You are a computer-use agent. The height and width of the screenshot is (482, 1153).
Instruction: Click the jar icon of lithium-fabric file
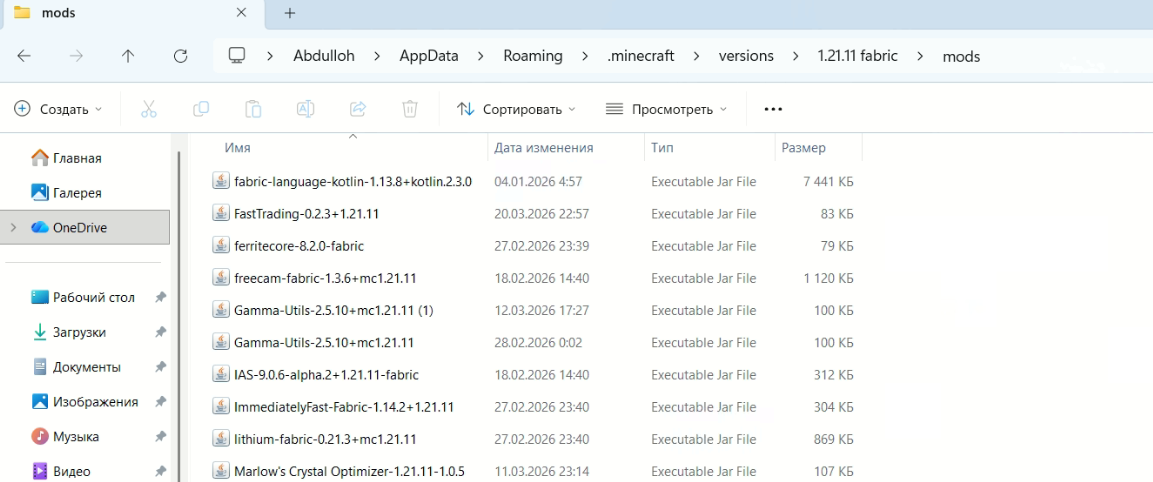point(220,439)
